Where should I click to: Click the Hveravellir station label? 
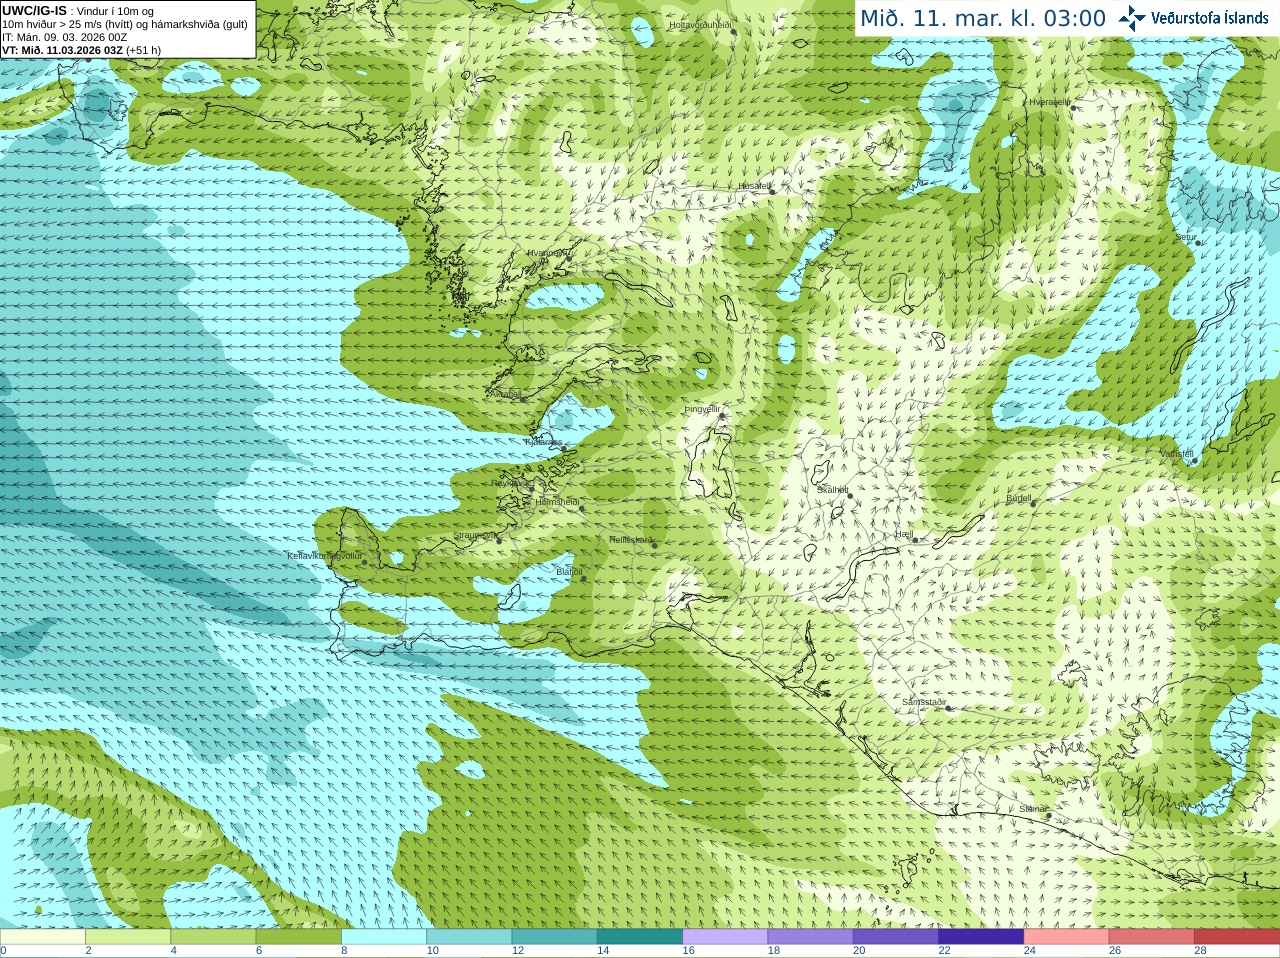1050,101
